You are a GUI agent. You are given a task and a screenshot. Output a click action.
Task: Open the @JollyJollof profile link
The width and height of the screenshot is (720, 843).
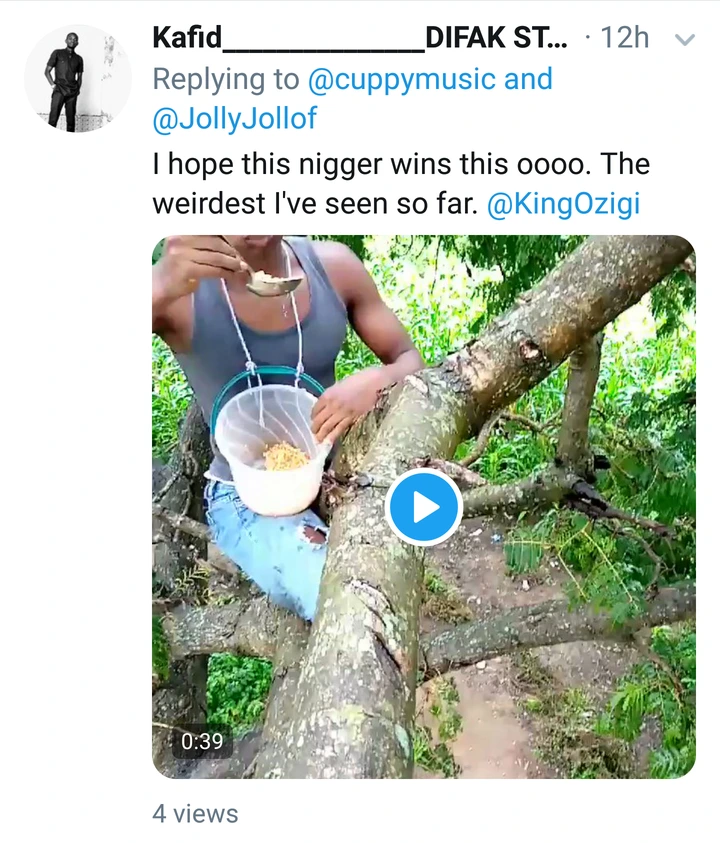tap(234, 119)
